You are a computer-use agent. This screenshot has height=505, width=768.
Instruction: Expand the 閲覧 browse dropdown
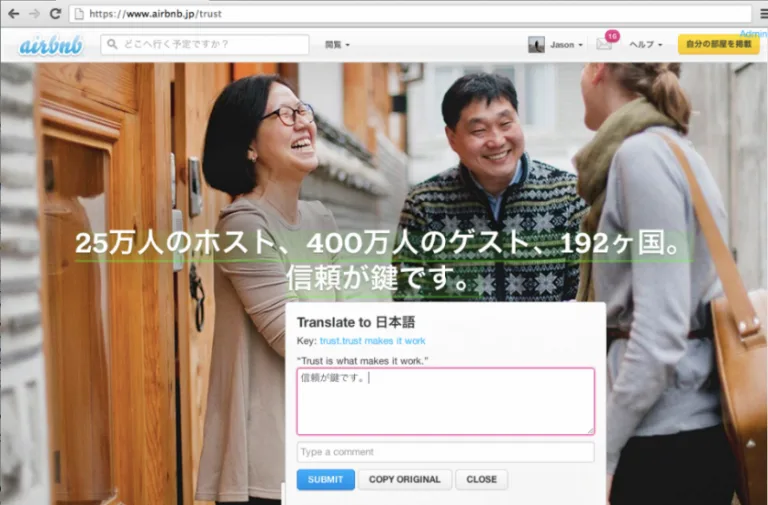click(337, 45)
